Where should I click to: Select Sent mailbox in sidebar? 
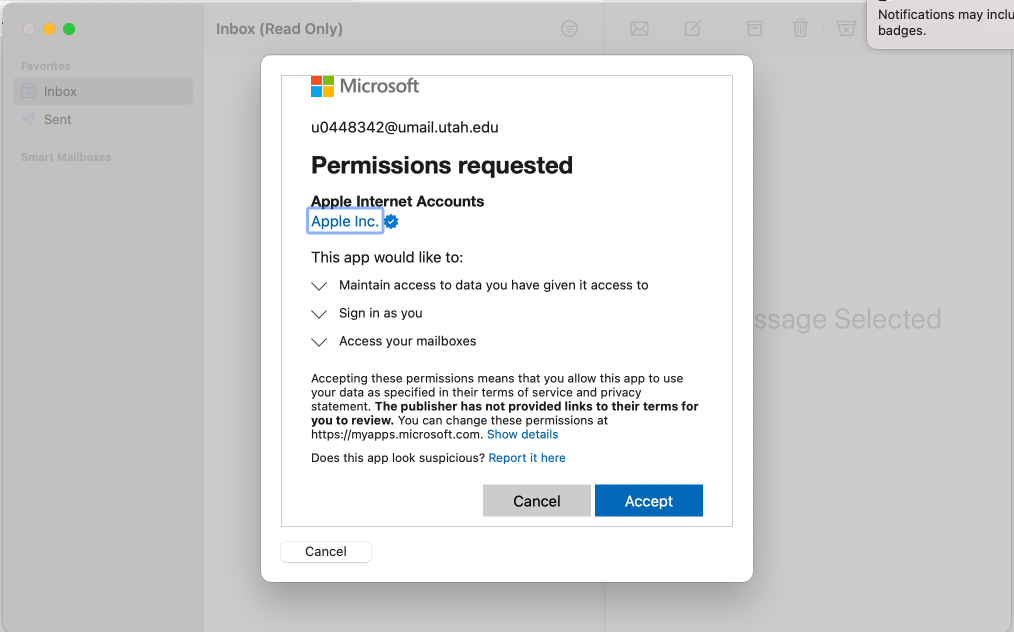point(103,120)
